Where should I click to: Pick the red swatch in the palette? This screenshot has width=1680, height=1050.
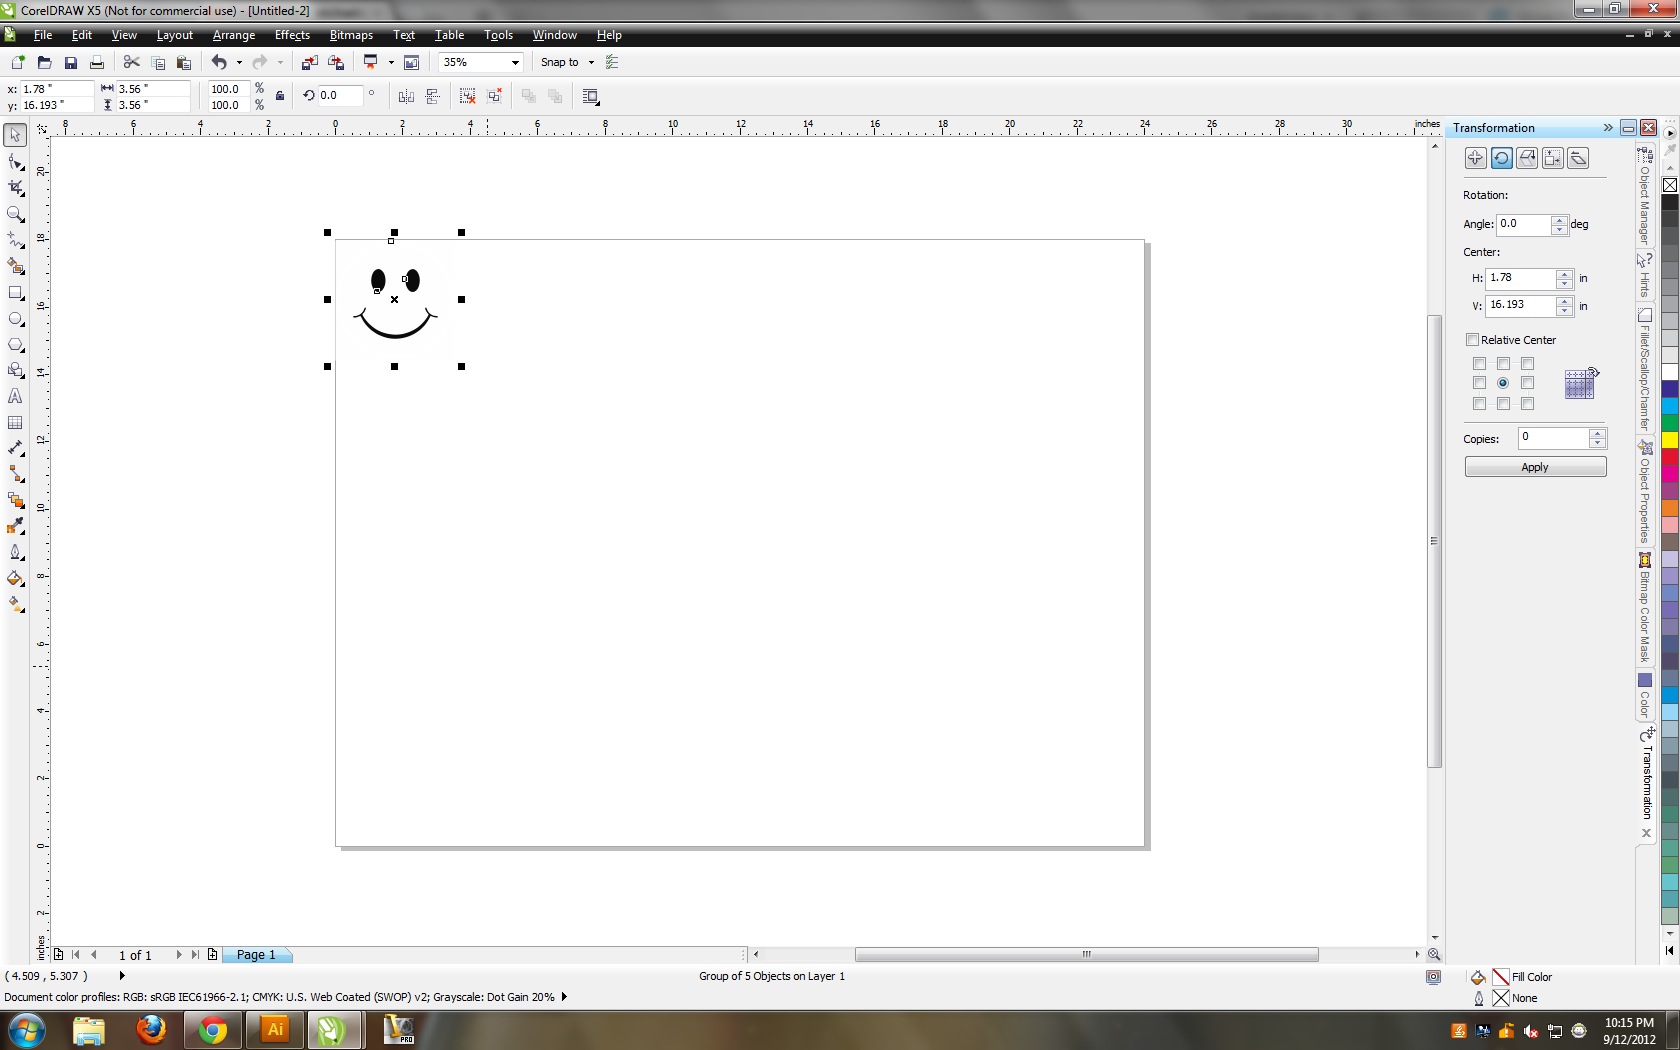[x=1670, y=457]
